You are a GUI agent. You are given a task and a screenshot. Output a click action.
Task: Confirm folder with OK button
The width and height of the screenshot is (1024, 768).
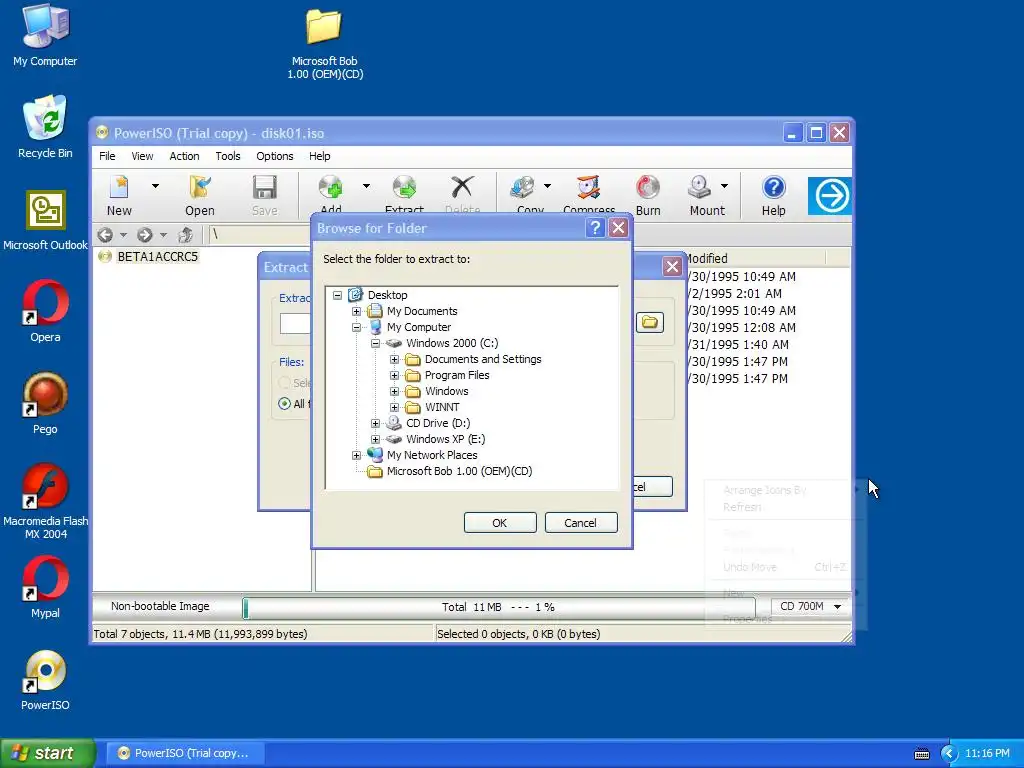tap(500, 522)
